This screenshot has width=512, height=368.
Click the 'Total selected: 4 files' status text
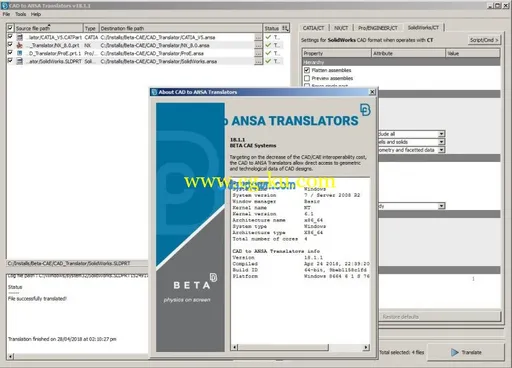[x=402, y=352]
